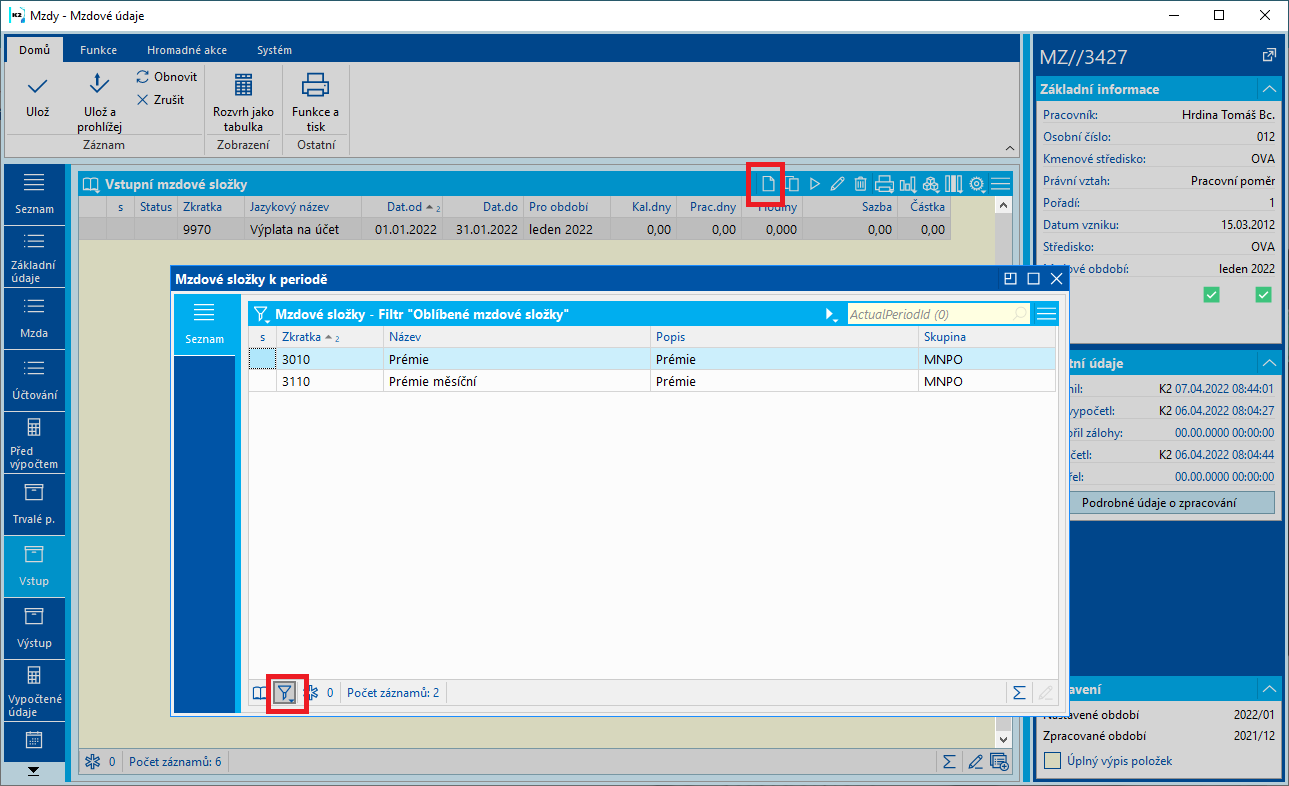
Task: Select the Vstup sidebar page
Action: tap(34, 567)
